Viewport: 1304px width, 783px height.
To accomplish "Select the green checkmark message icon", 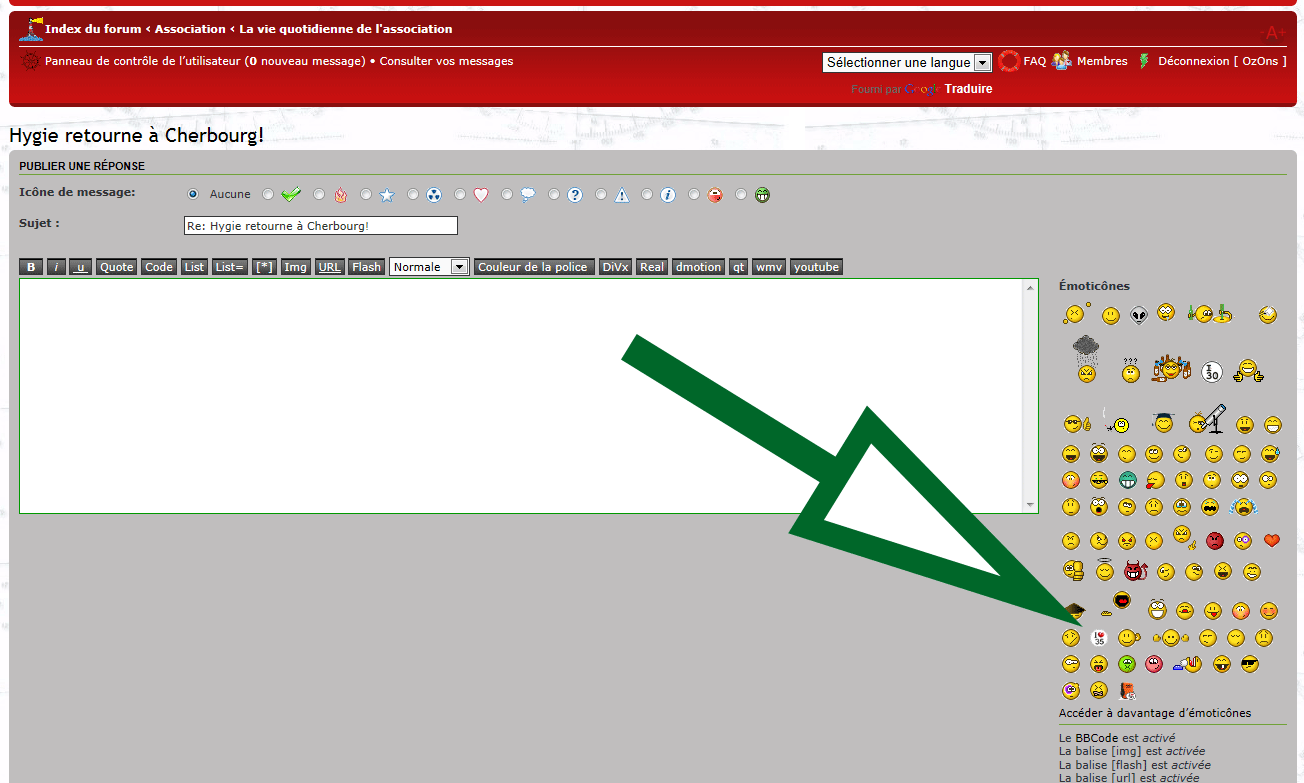I will [291, 195].
